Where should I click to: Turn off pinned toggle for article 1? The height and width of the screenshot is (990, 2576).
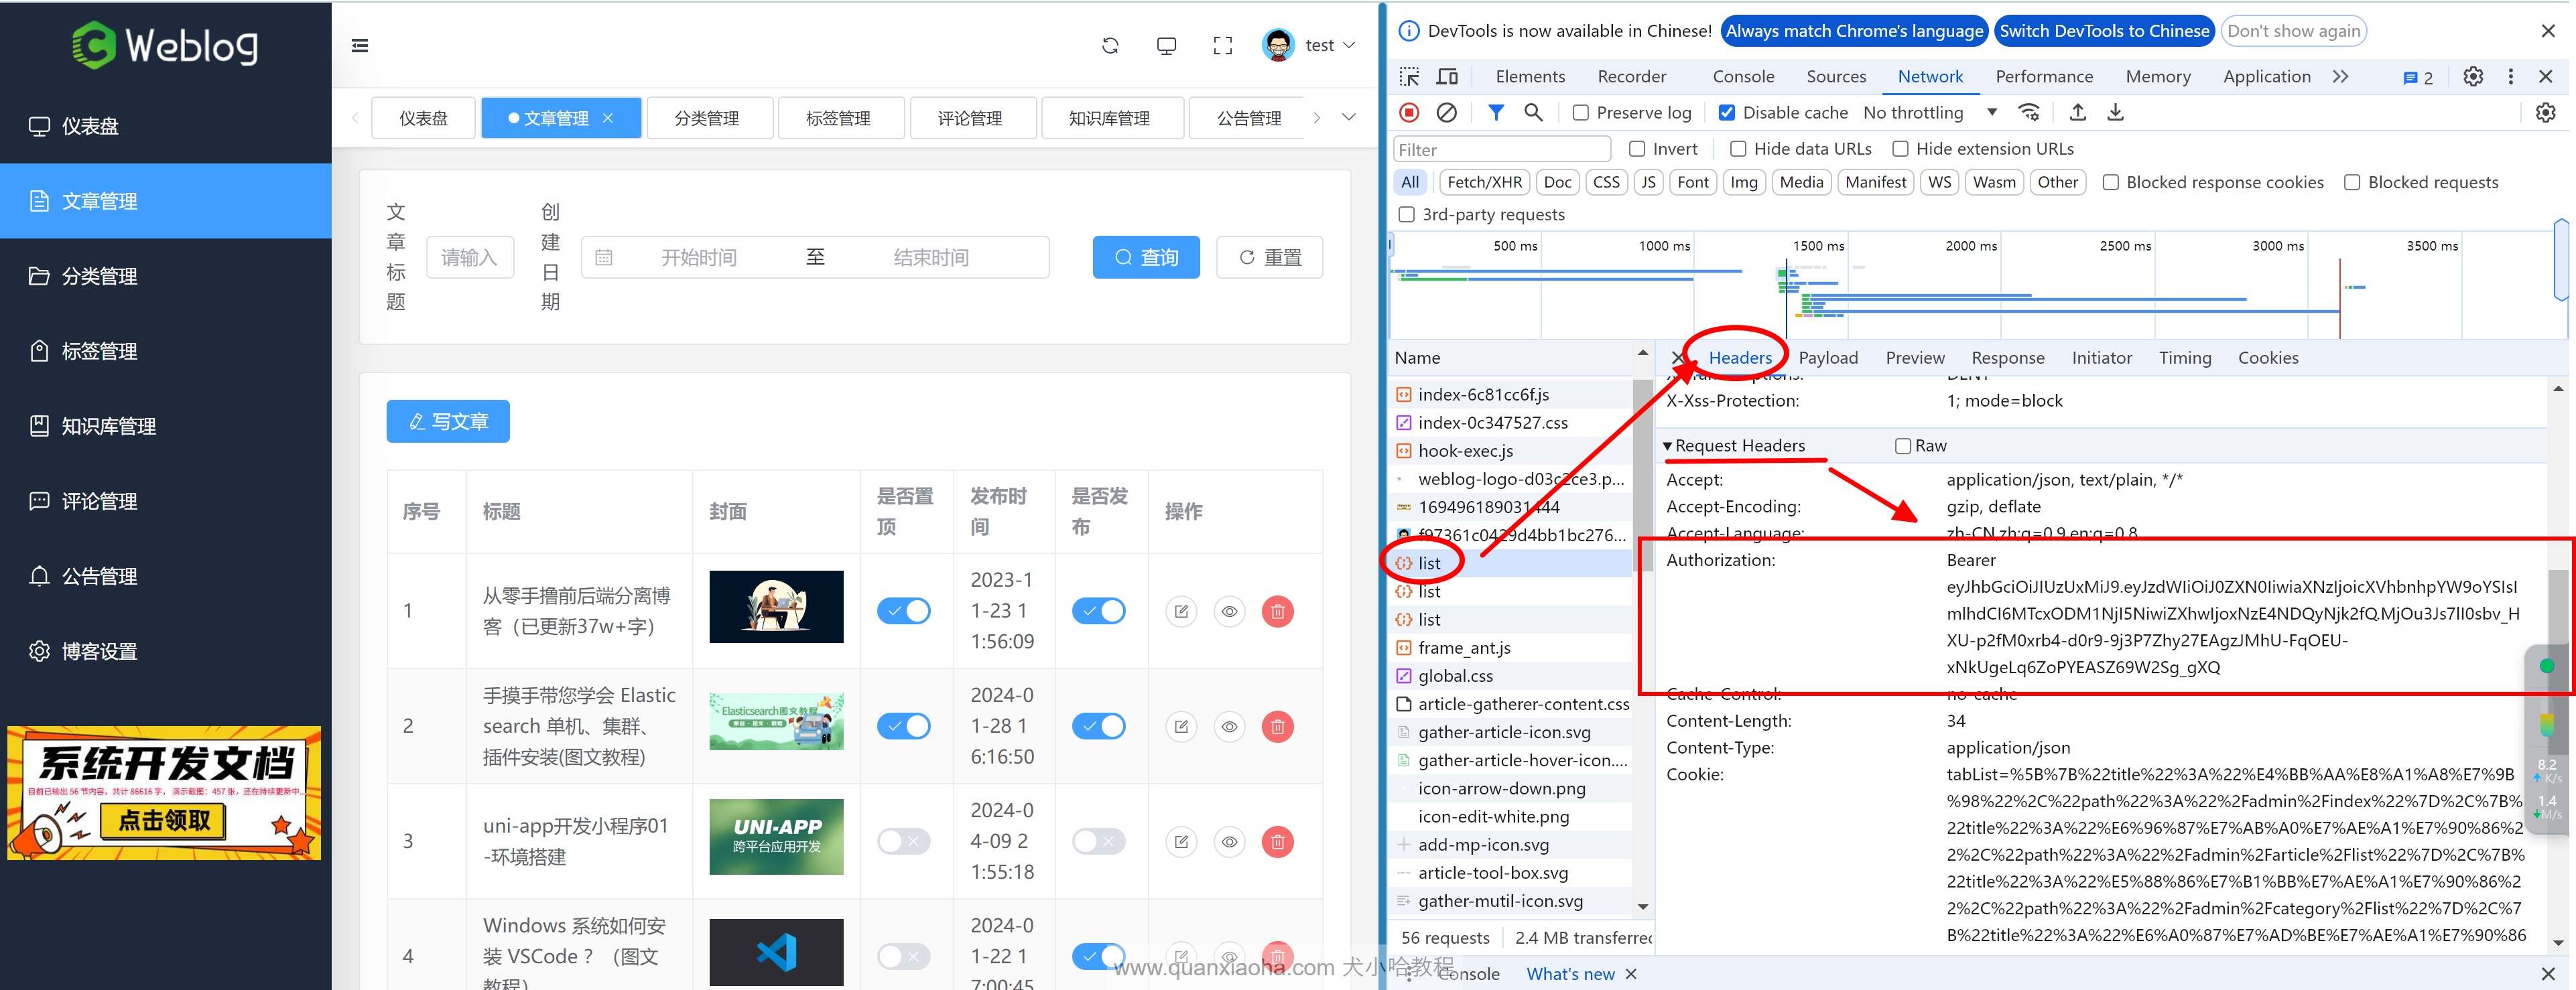click(x=903, y=611)
